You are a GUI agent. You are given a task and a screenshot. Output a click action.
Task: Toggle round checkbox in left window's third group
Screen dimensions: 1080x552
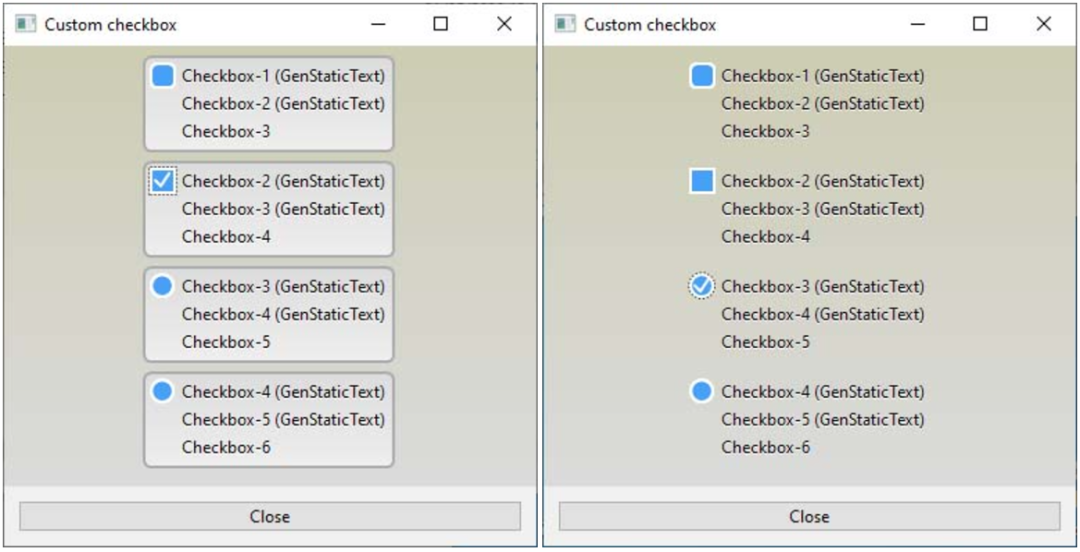point(163,286)
